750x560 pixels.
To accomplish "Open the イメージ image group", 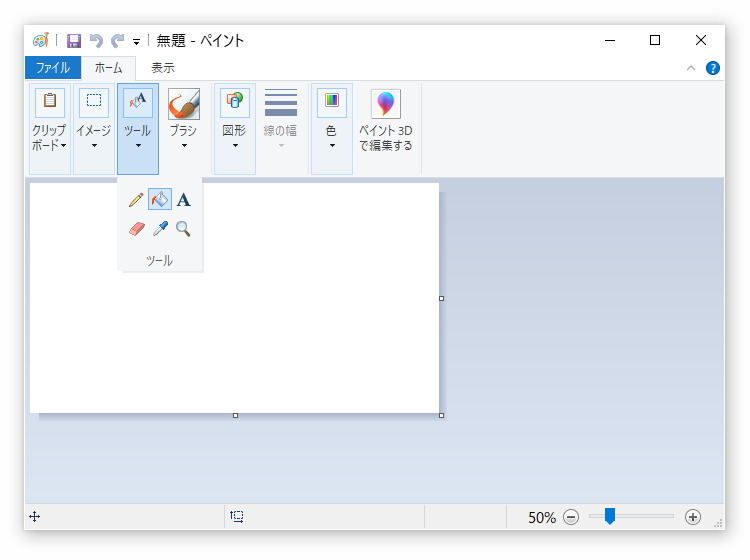I will click(x=94, y=129).
